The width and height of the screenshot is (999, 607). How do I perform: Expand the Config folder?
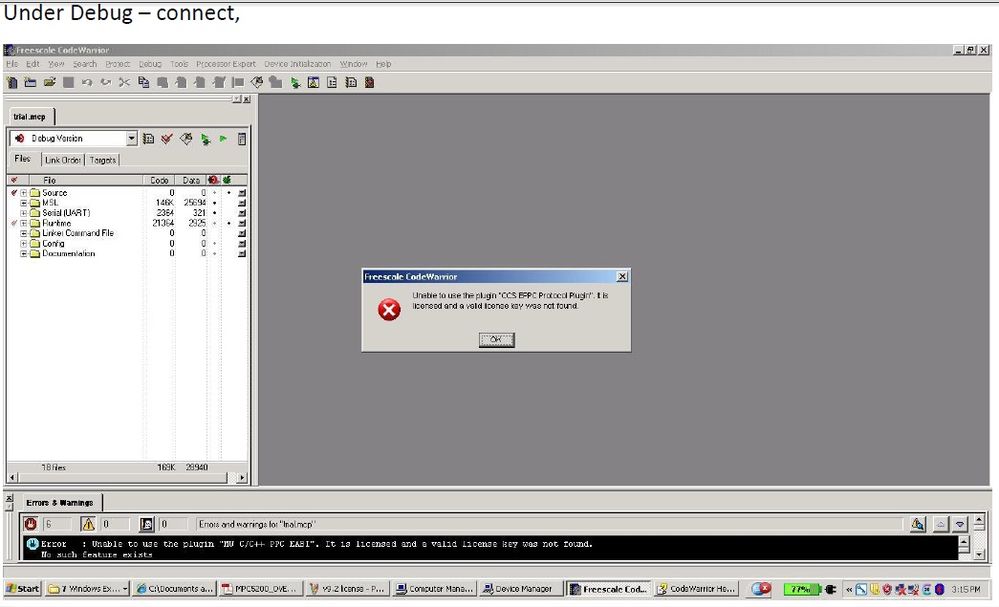(x=24, y=243)
